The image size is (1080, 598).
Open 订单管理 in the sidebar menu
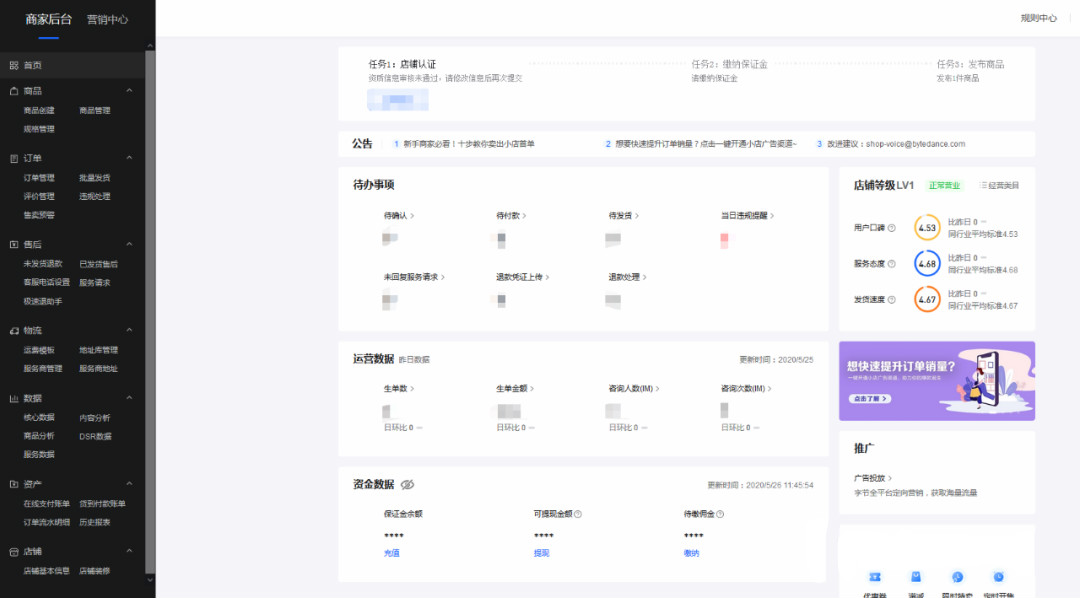[39, 178]
